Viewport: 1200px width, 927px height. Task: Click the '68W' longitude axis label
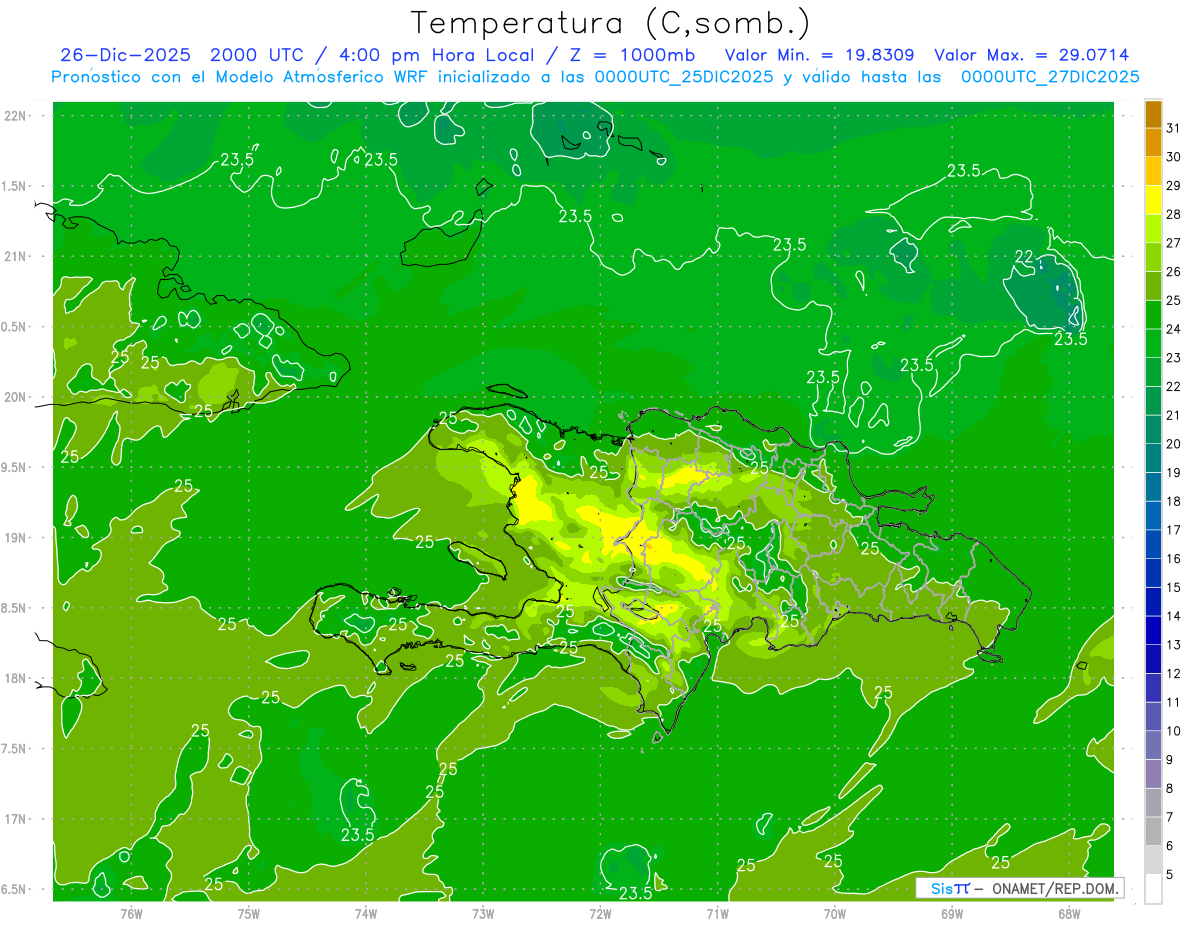coord(1069,914)
